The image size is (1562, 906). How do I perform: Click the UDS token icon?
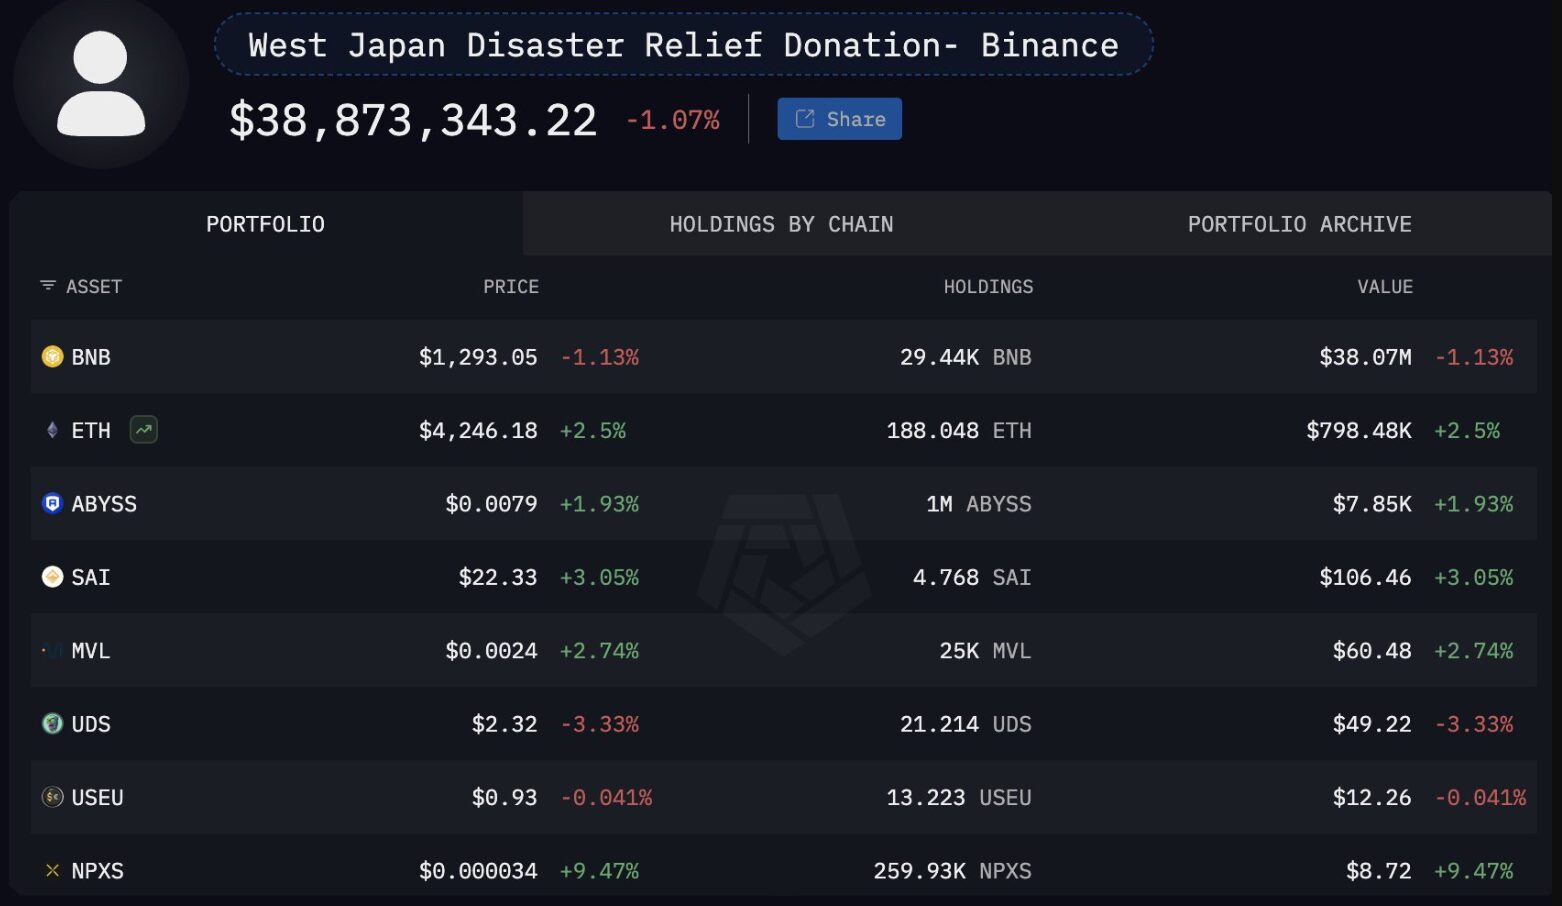(x=52, y=724)
